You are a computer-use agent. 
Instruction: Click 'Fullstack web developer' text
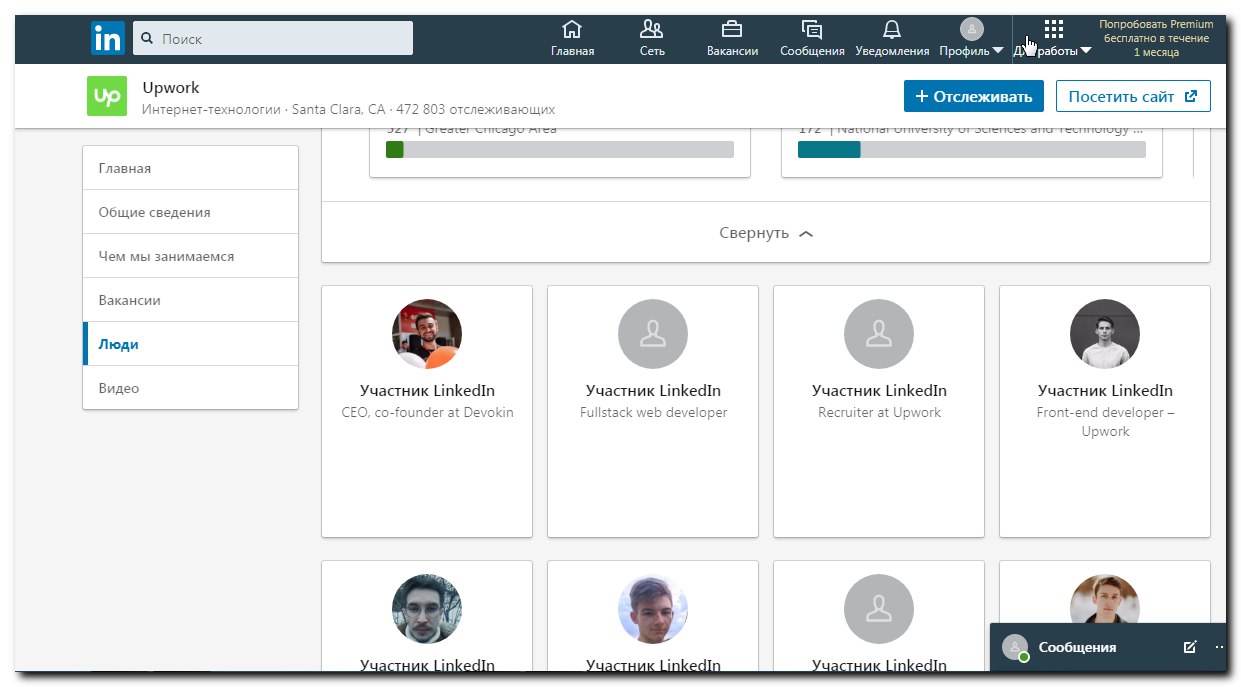pyautogui.click(x=653, y=412)
